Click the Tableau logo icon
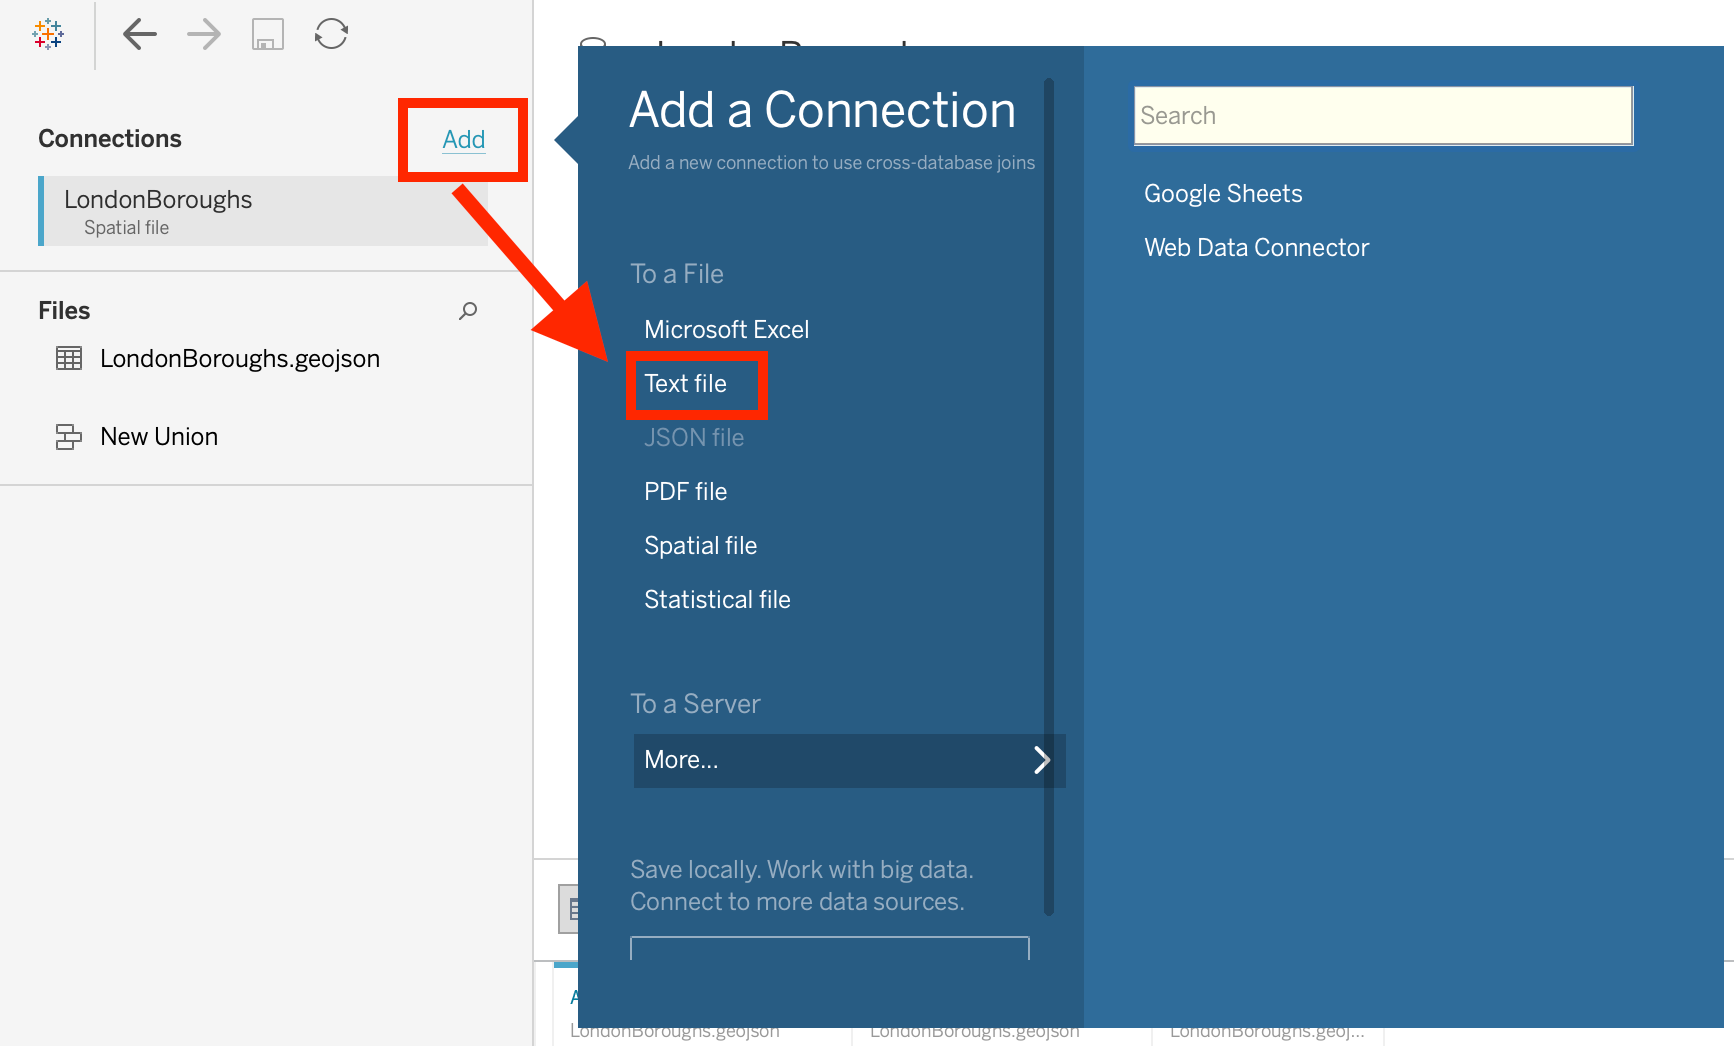Image resolution: width=1734 pixels, height=1046 pixels. coord(48,34)
